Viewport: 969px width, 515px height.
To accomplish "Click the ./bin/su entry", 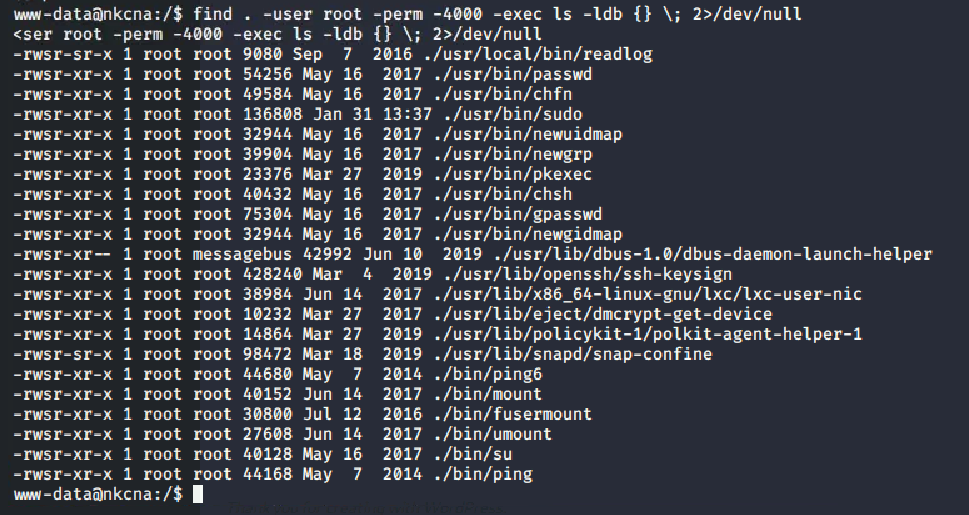I will [x=473, y=454].
